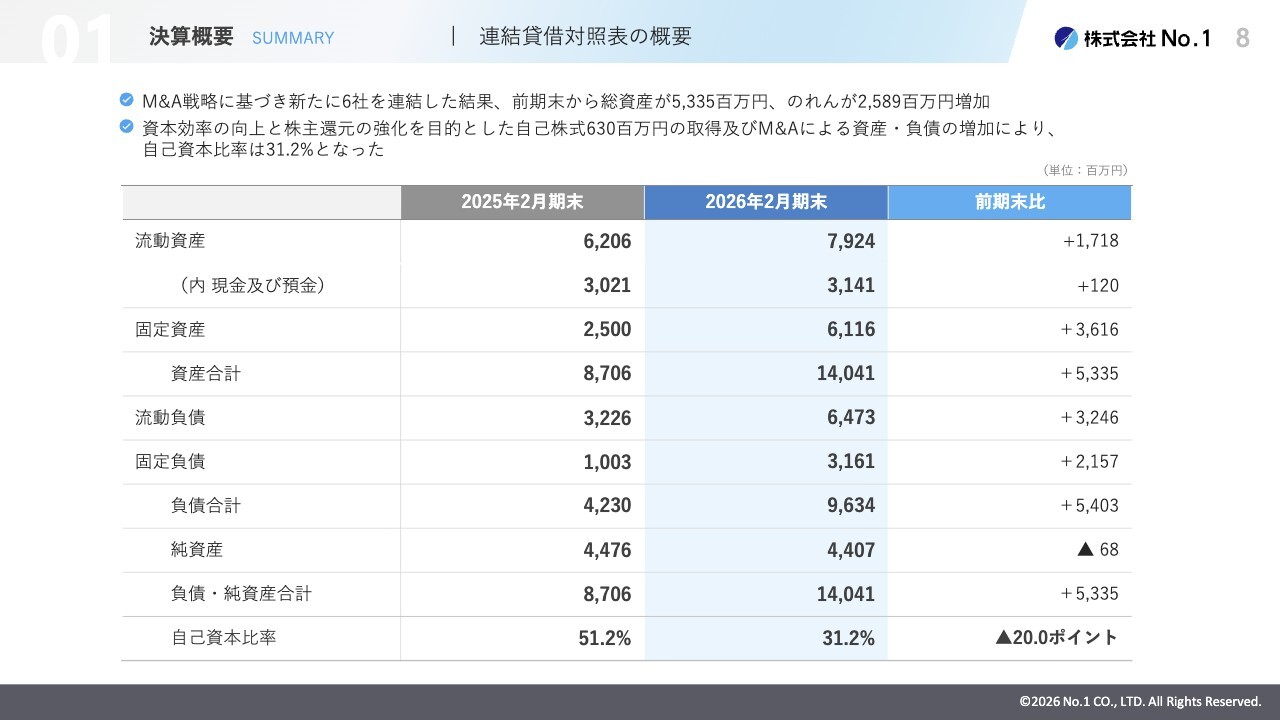Image resolution: width=1280 pixels, height=720 pixels.
Task: Click the first blue checkmark bullet icon
Action: click(126, 100)
